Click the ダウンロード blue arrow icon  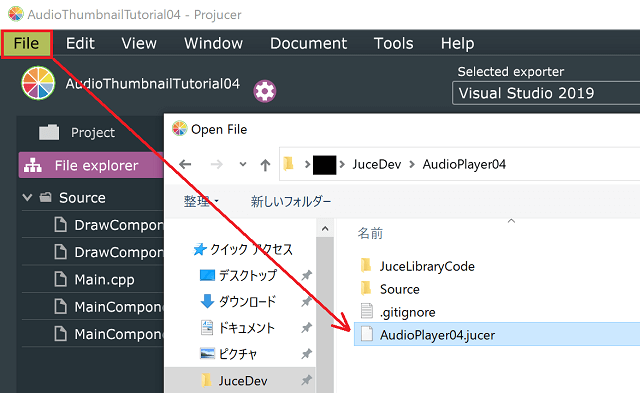click(207, 301)
